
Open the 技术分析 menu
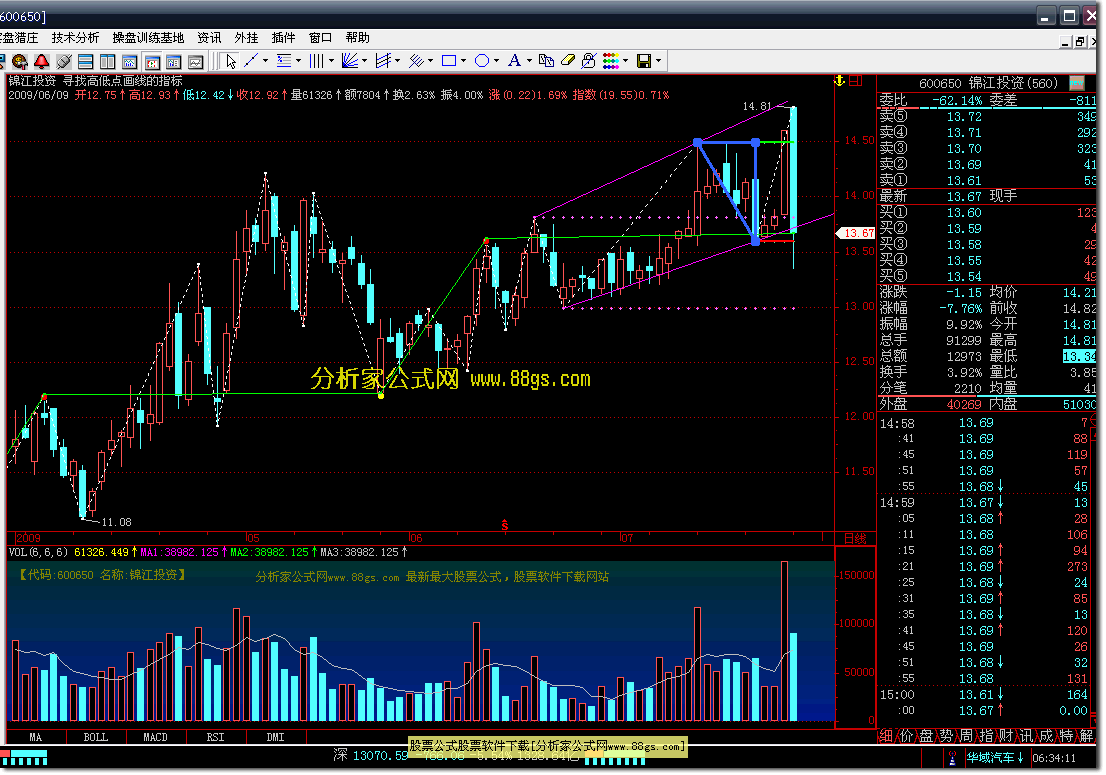[75, 38]
